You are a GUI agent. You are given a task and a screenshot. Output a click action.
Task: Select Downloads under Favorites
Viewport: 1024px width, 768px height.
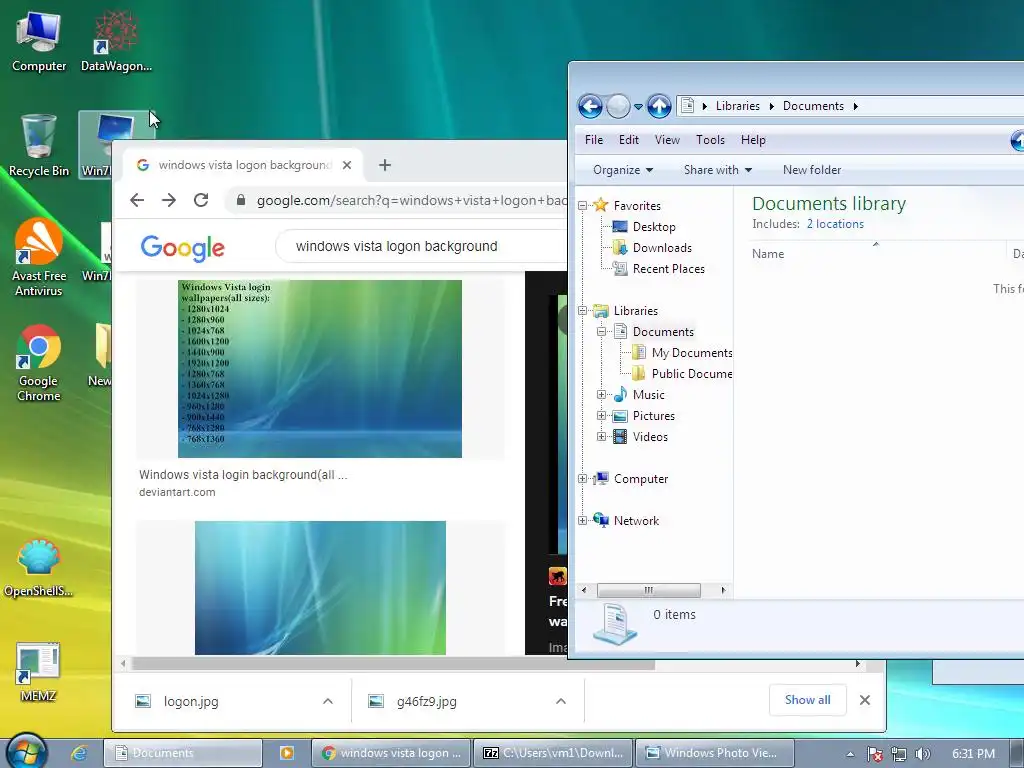pos(662,248)
